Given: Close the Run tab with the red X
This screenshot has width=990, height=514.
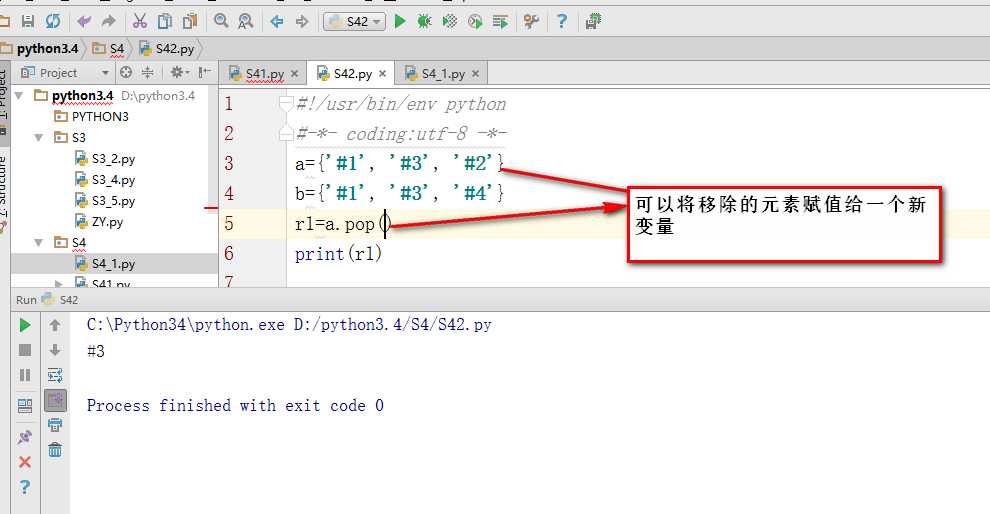Looking at the screenshot, I should click(x=25, y=462).
